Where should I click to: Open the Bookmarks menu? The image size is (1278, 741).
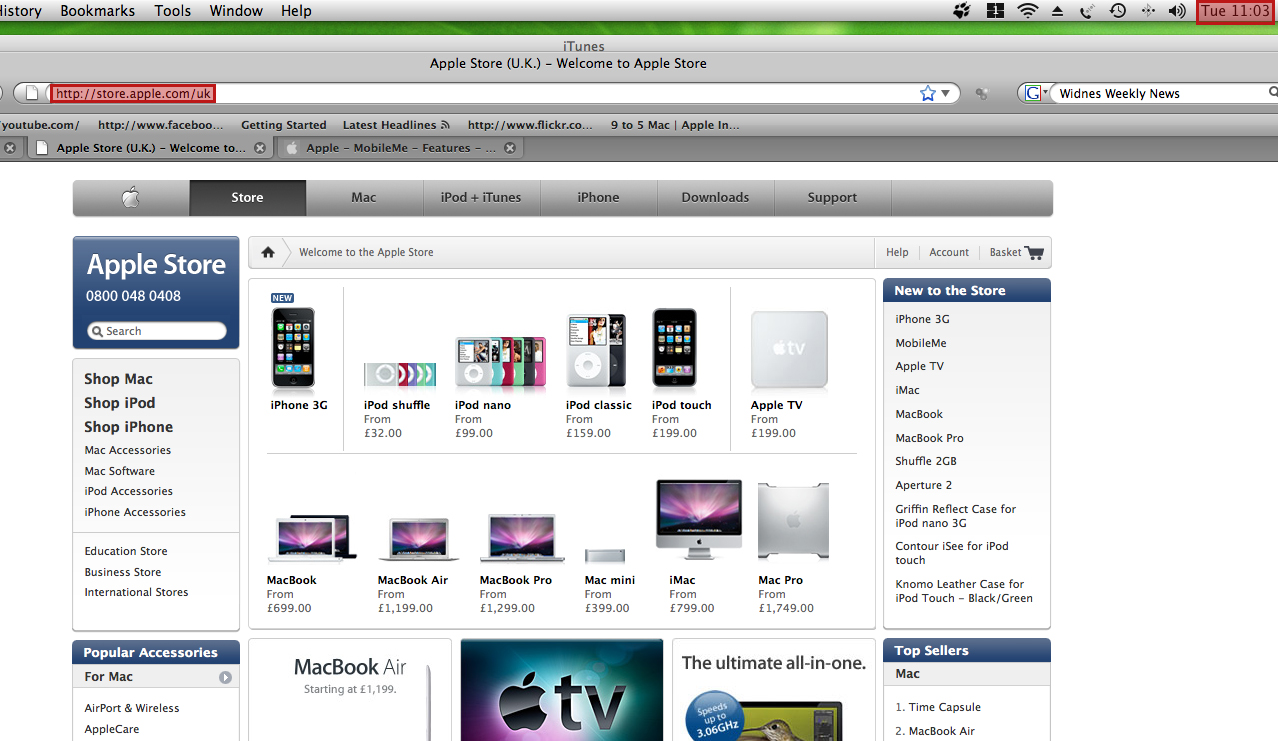[97, 11]
